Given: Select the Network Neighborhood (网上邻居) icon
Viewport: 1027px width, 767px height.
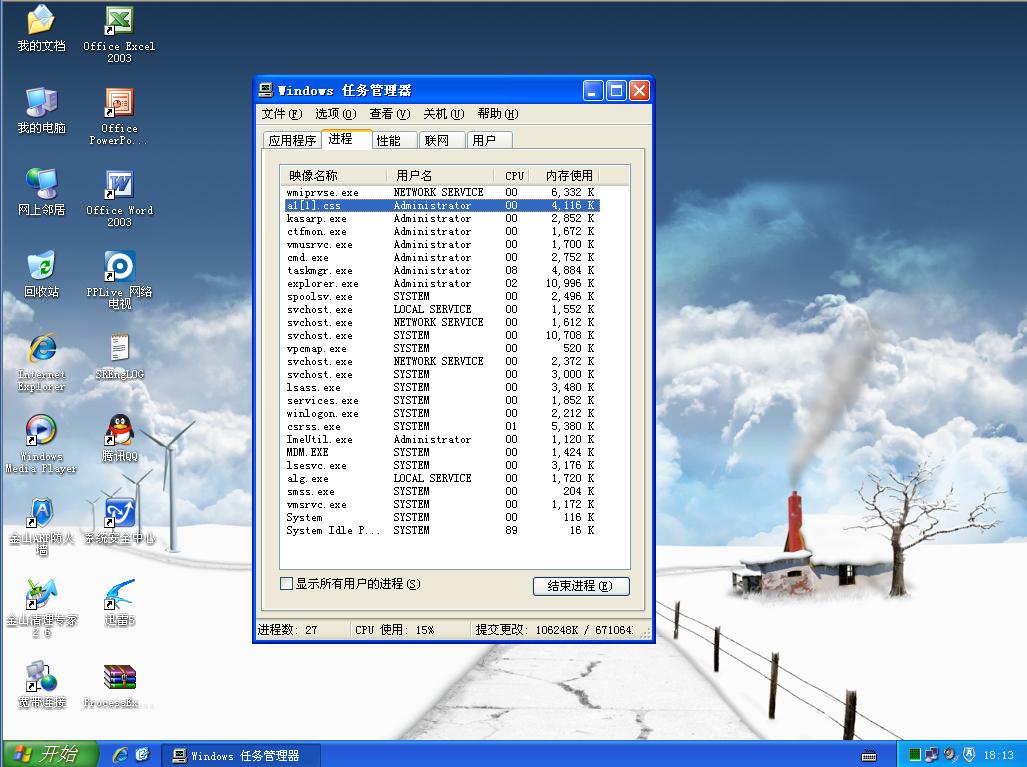Looking at the screenshot, I should point(41,192).
